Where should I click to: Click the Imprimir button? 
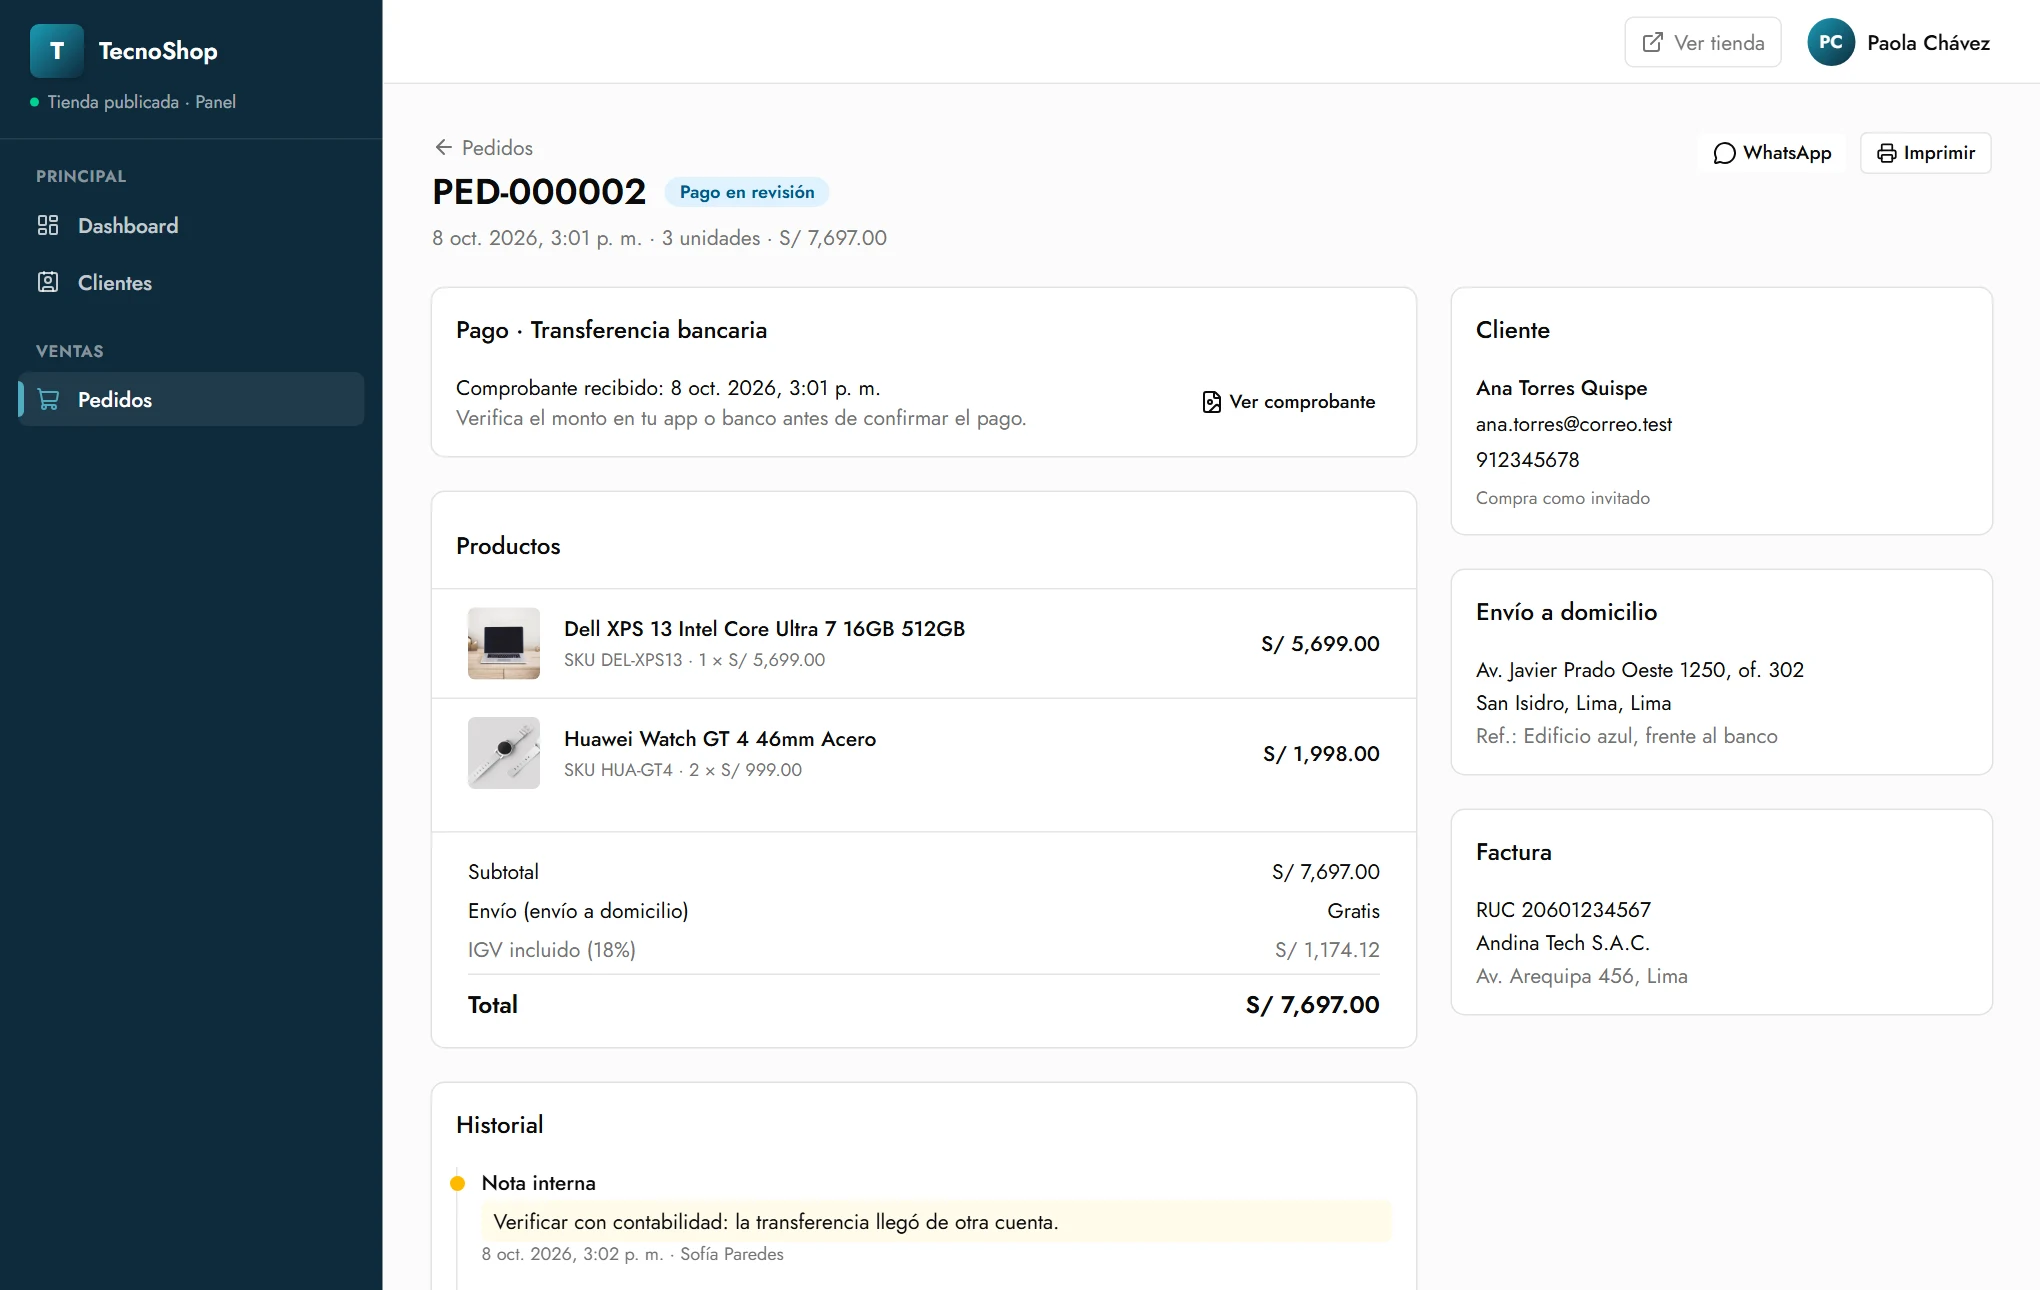(x=1925, y=153)
